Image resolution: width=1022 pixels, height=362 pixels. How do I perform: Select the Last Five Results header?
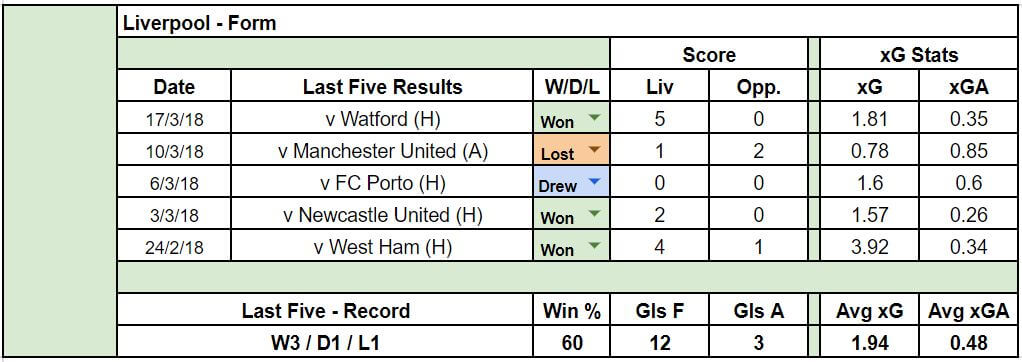[383, 87]
